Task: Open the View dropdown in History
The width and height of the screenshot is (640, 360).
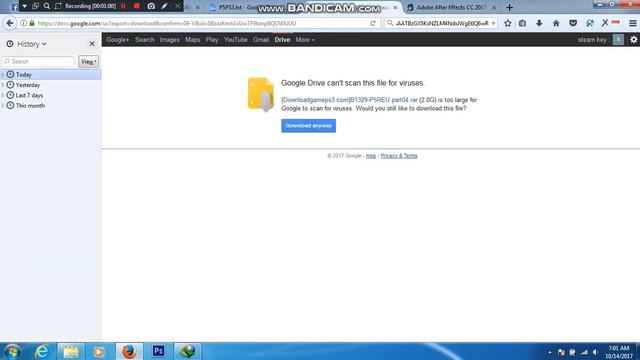Action: (89, 62)
